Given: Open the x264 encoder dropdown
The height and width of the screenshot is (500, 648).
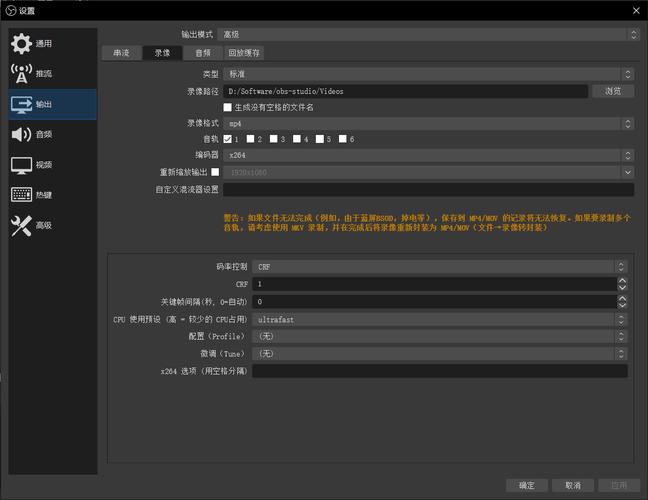Looking at the screenshot, I should [429, 155].
